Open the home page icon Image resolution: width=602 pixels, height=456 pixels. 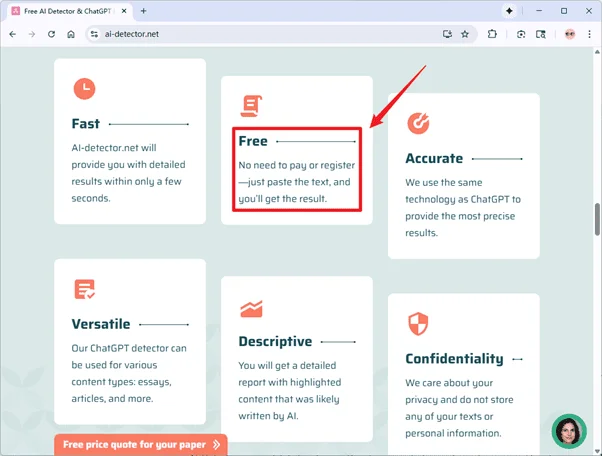tap(71, 34)
